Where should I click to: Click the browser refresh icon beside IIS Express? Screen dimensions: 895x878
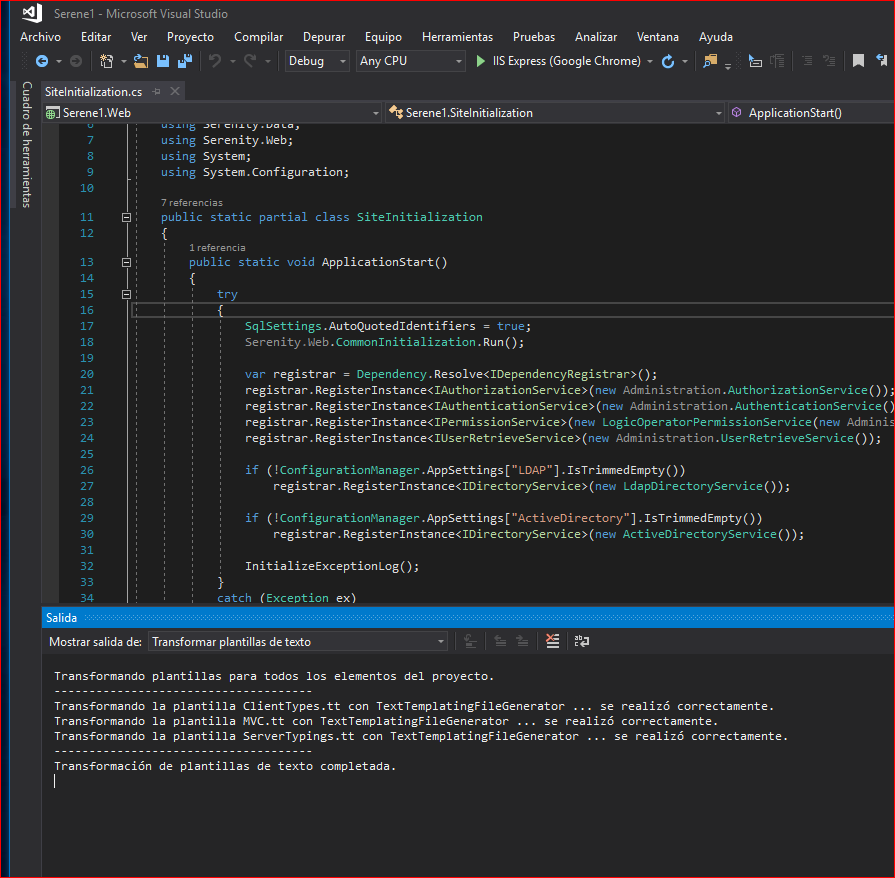pos(668,61)
